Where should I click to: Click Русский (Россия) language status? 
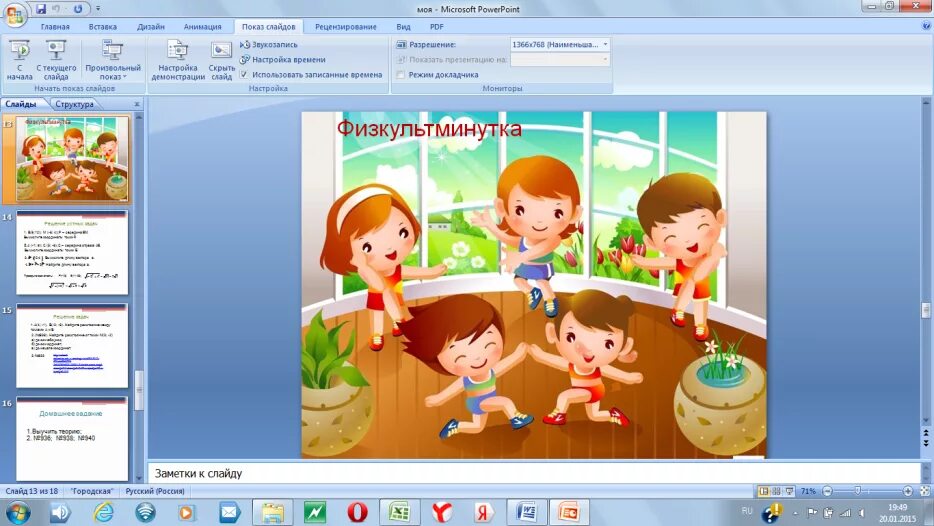(x=155, y=491)
